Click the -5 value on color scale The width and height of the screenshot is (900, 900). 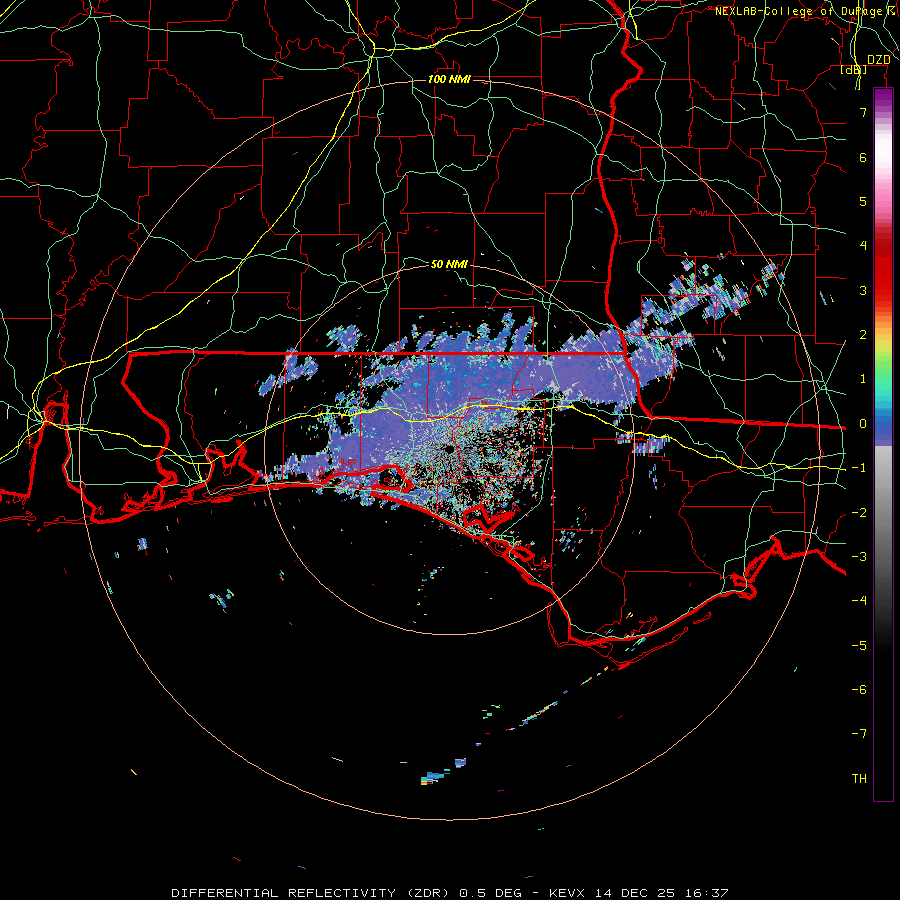coord(859,646)
